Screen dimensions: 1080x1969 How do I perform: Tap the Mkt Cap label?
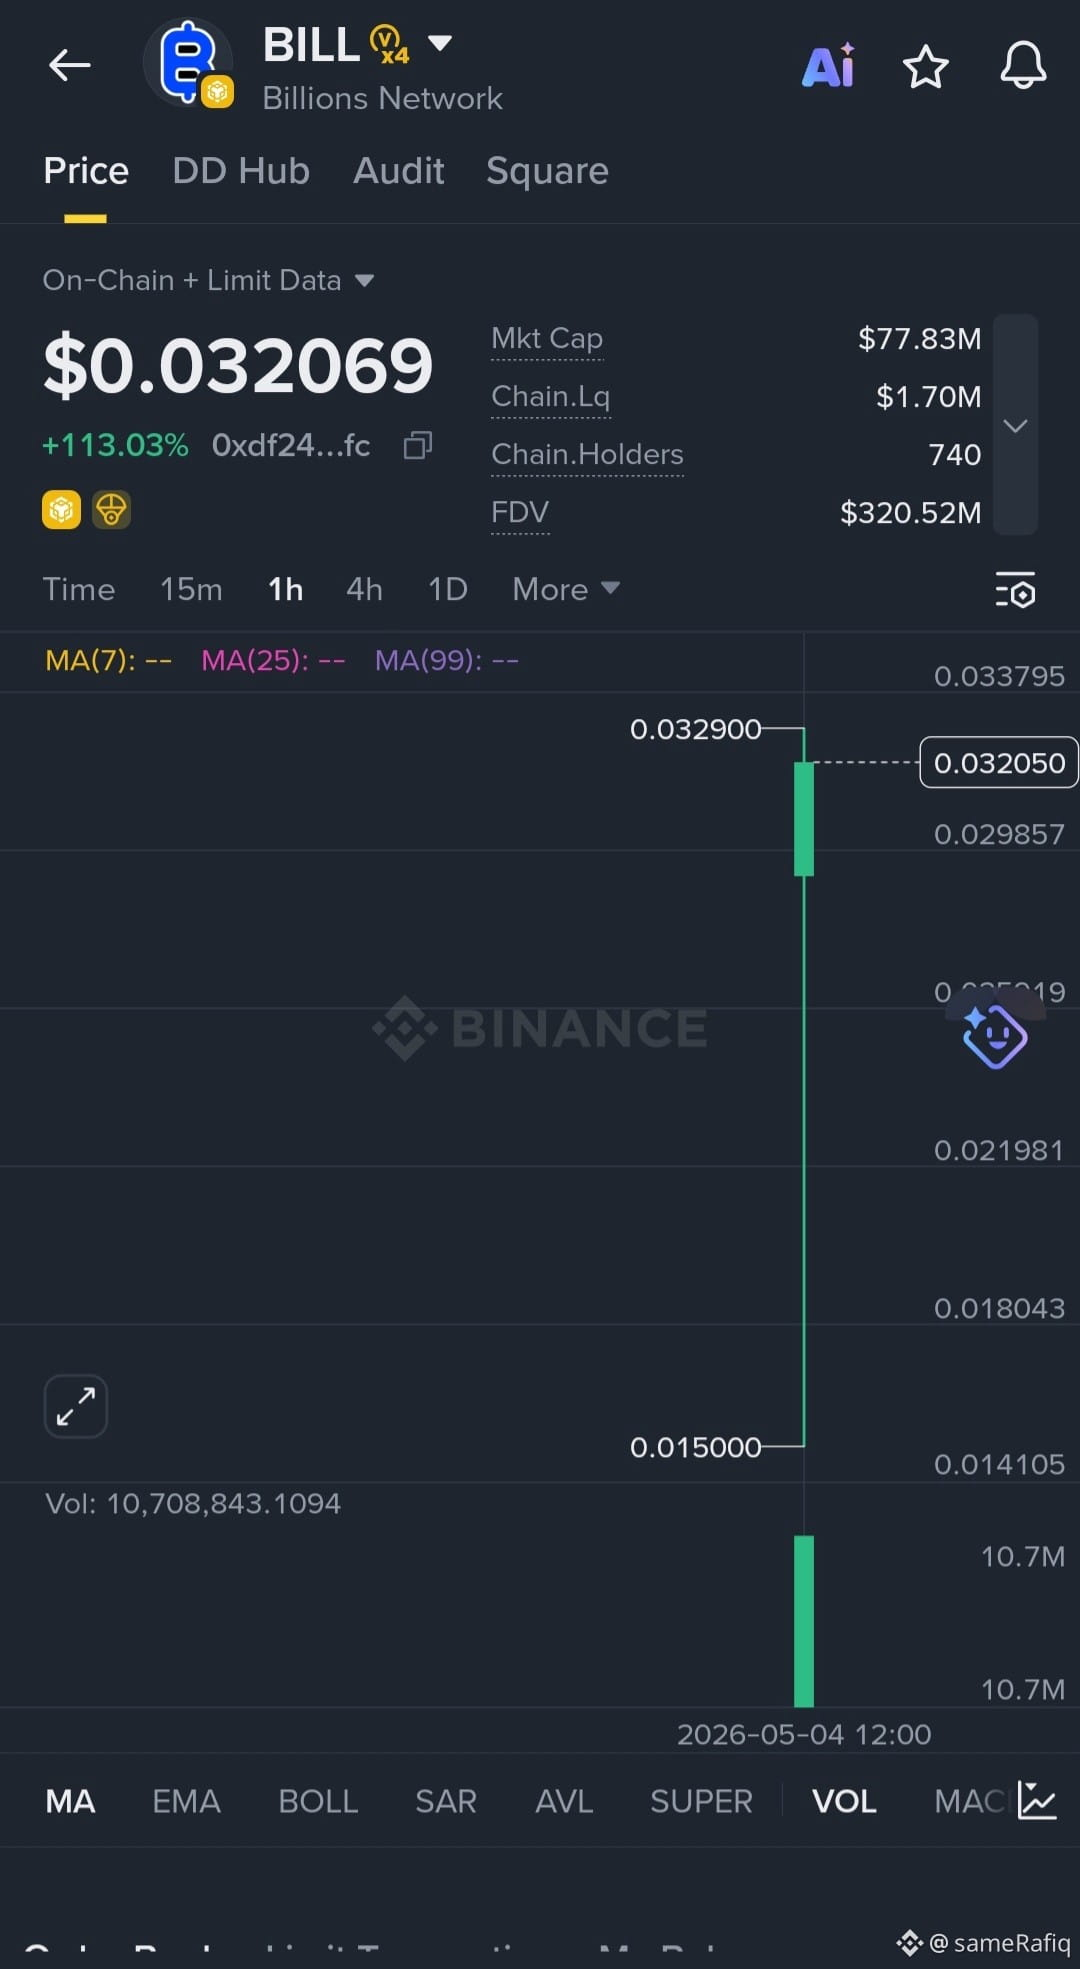[x=547, y=339]
